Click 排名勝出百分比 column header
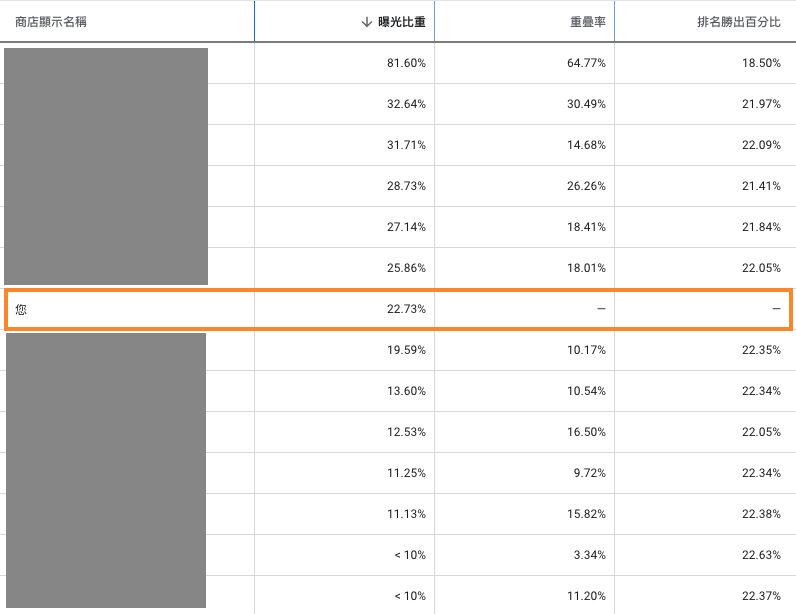The width and height of the screenshot is (796, 614). pos(739,22)
